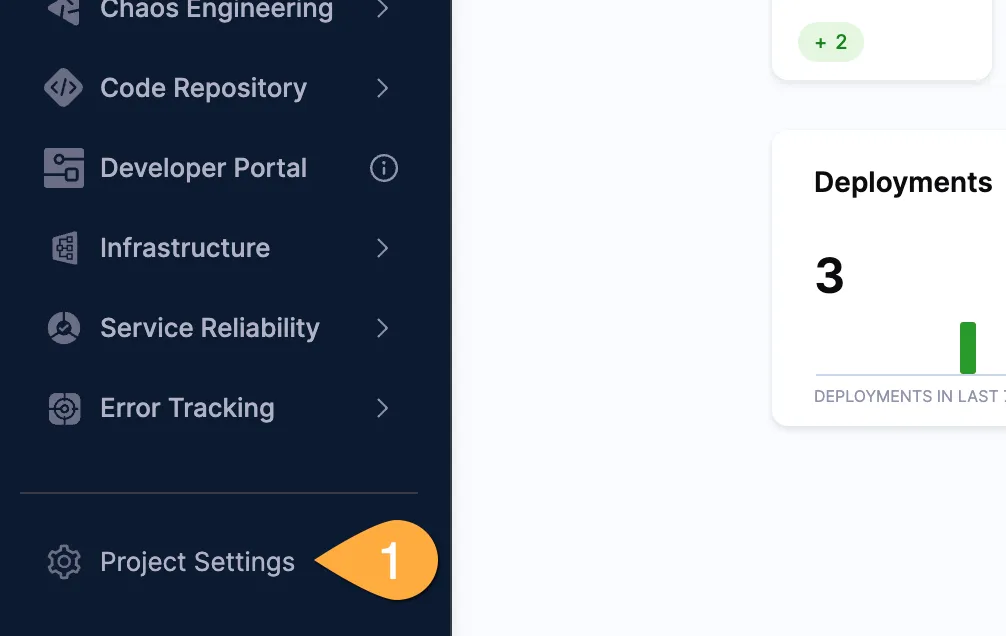This screenshot has height=636, width=1006.
Task: Click the green "+ 2" badge
Action: coord(831,42)
